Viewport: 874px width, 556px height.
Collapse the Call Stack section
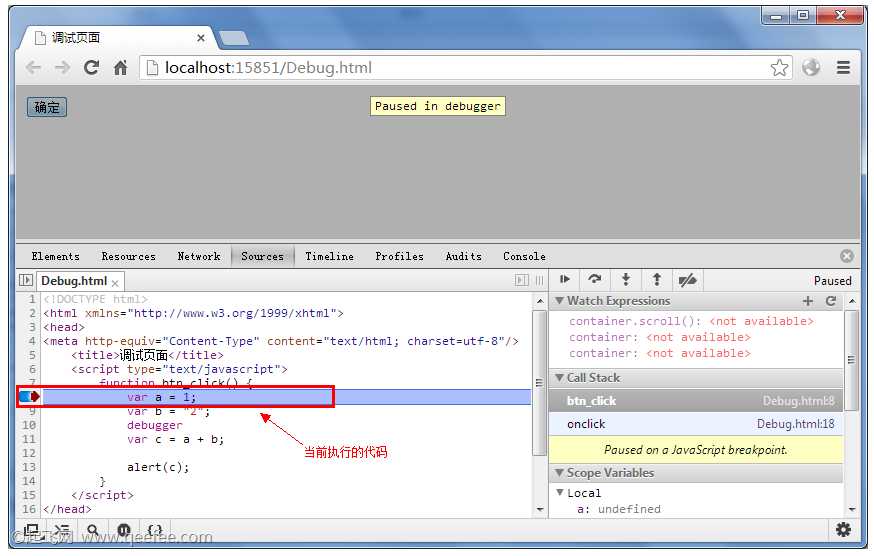point(559,378)
